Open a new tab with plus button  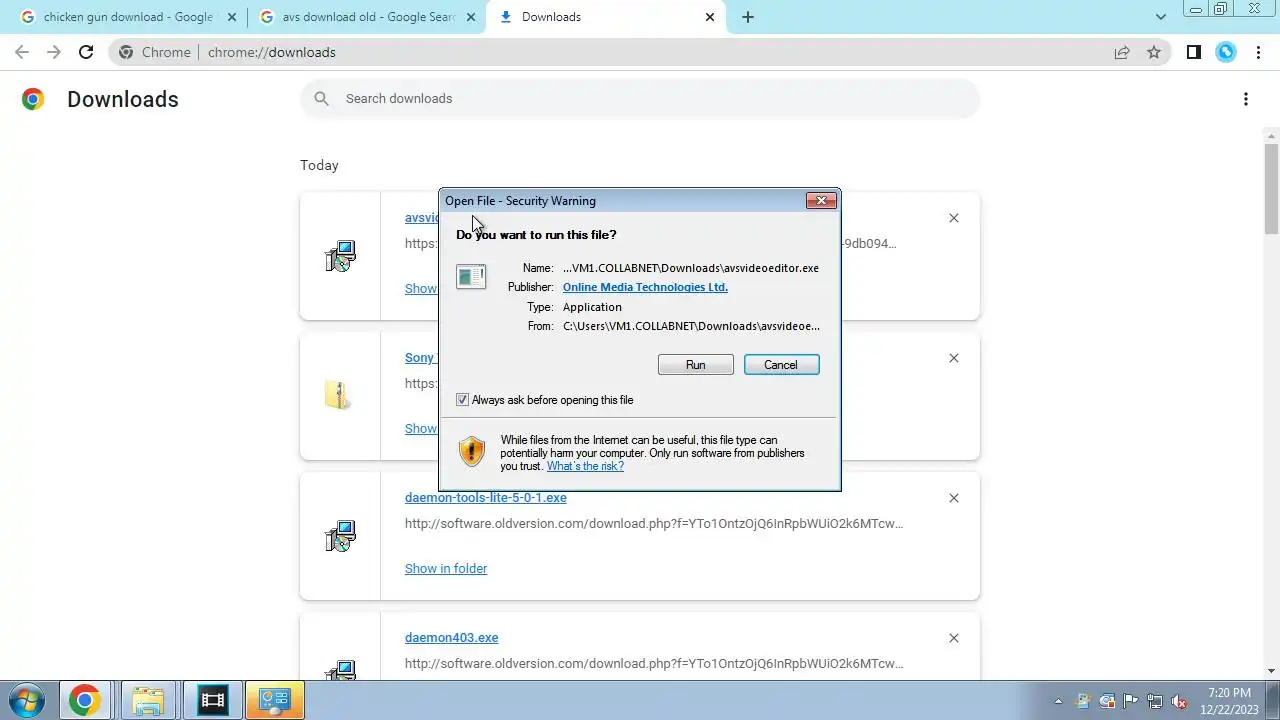747,17
